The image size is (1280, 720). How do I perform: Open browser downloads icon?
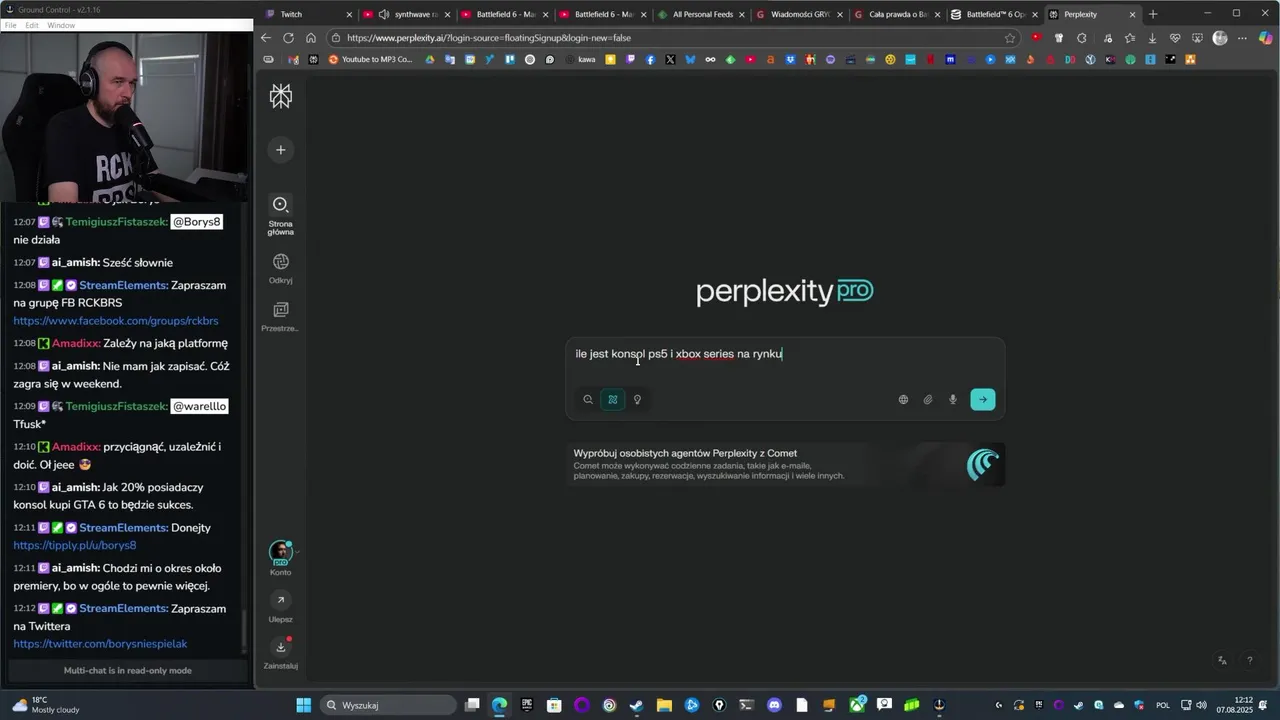[x=1152, y=38]
